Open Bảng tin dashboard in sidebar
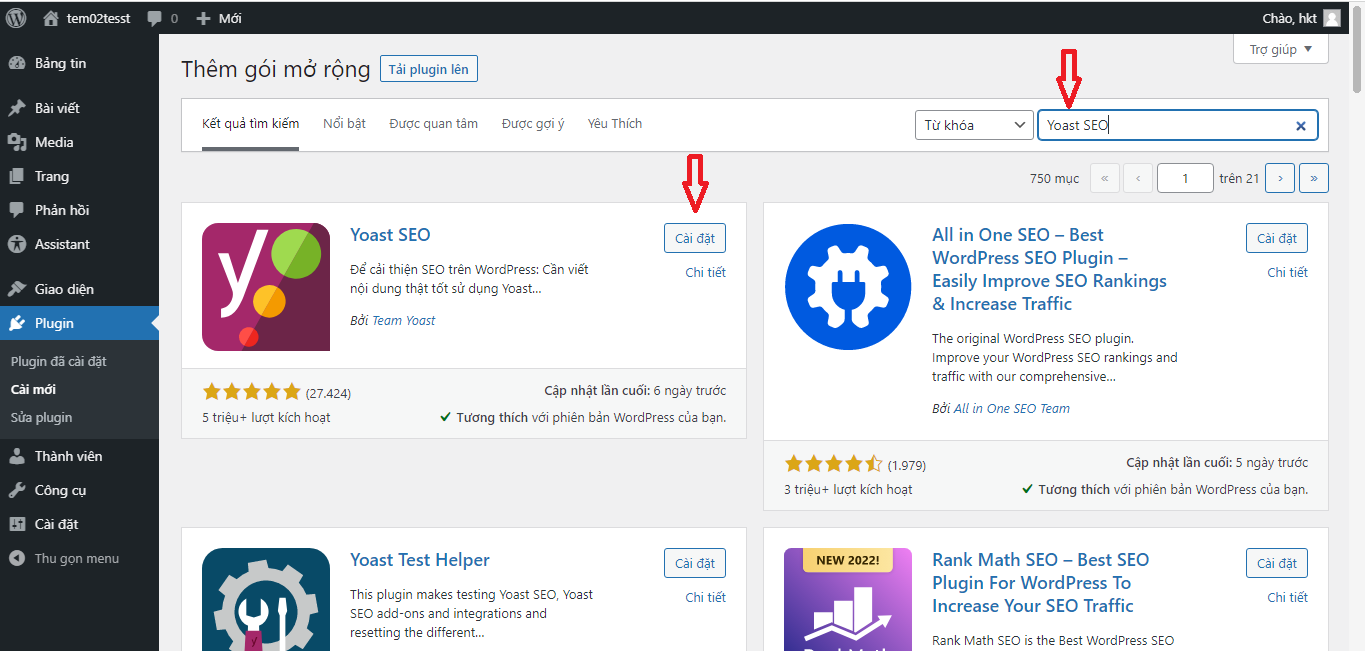The image size is (1365, 651). (60, 63)
